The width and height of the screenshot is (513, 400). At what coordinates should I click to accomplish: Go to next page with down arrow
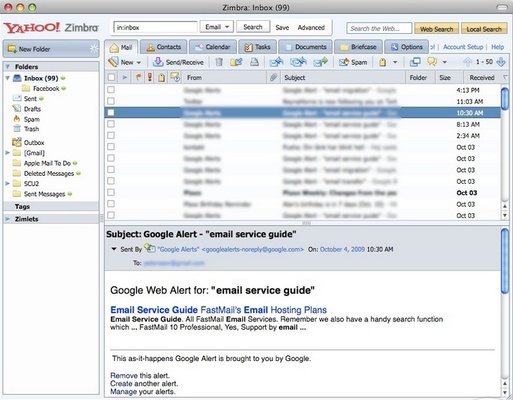point(501,62)
